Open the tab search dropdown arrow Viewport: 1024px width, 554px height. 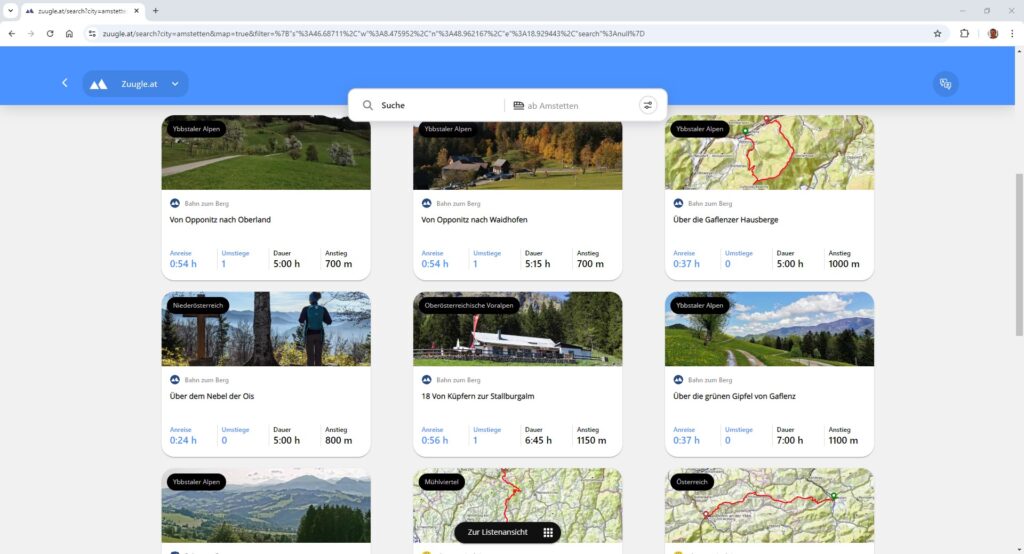(10, 10)
